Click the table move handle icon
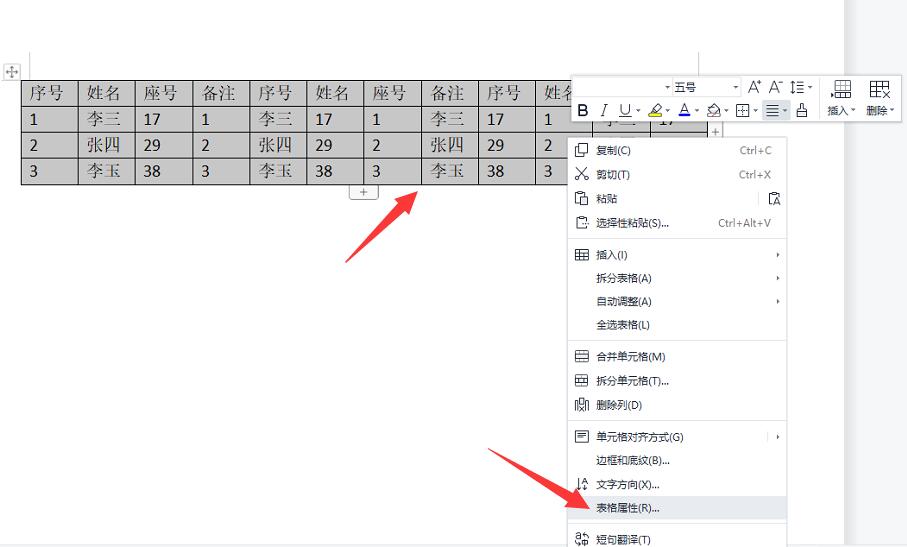 coord(12,72)
